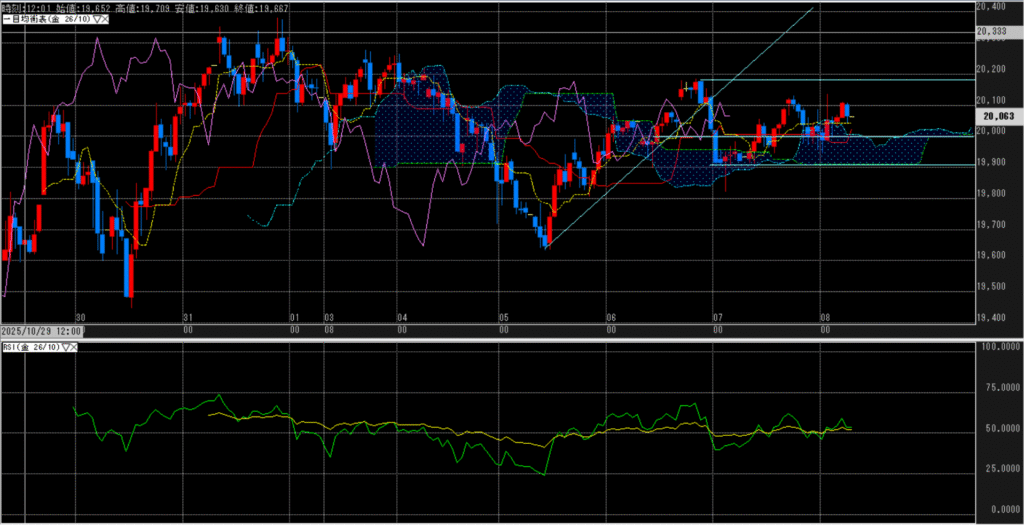The height and width of the screenshot is (525, 1024).
Task: Click the Ichimoku indicator label text
Action: 45,18
